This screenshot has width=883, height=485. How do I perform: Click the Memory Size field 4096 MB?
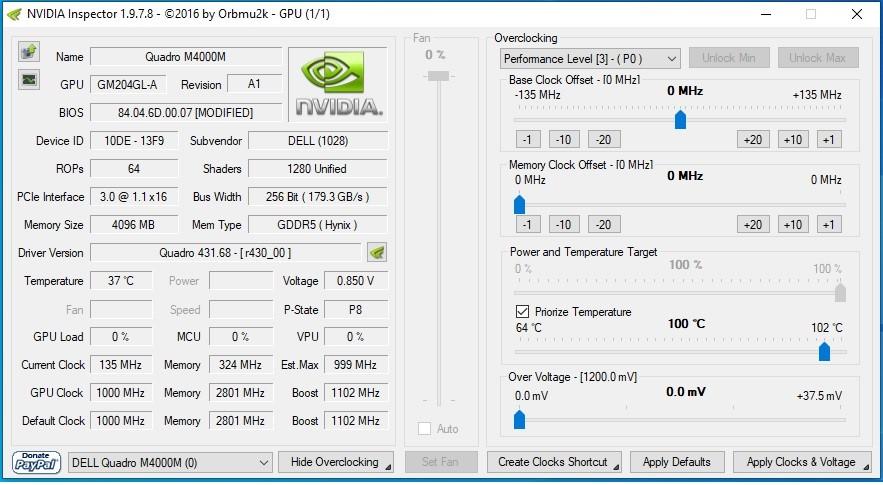point(134,225)
